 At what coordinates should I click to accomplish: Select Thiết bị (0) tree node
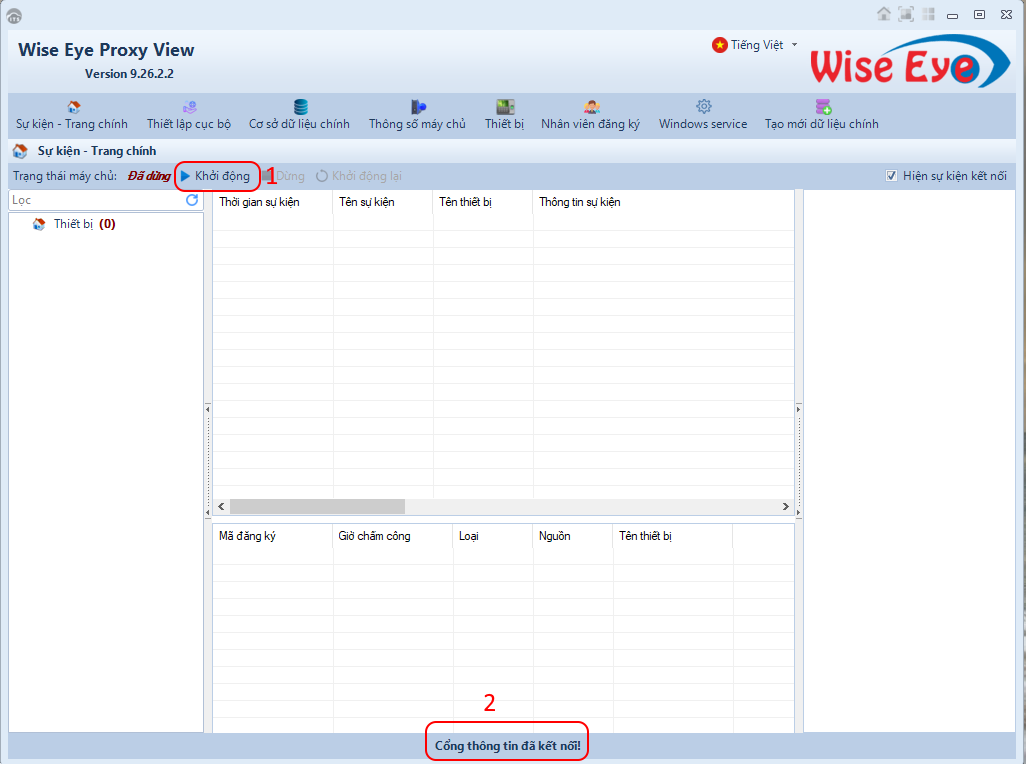74,224
